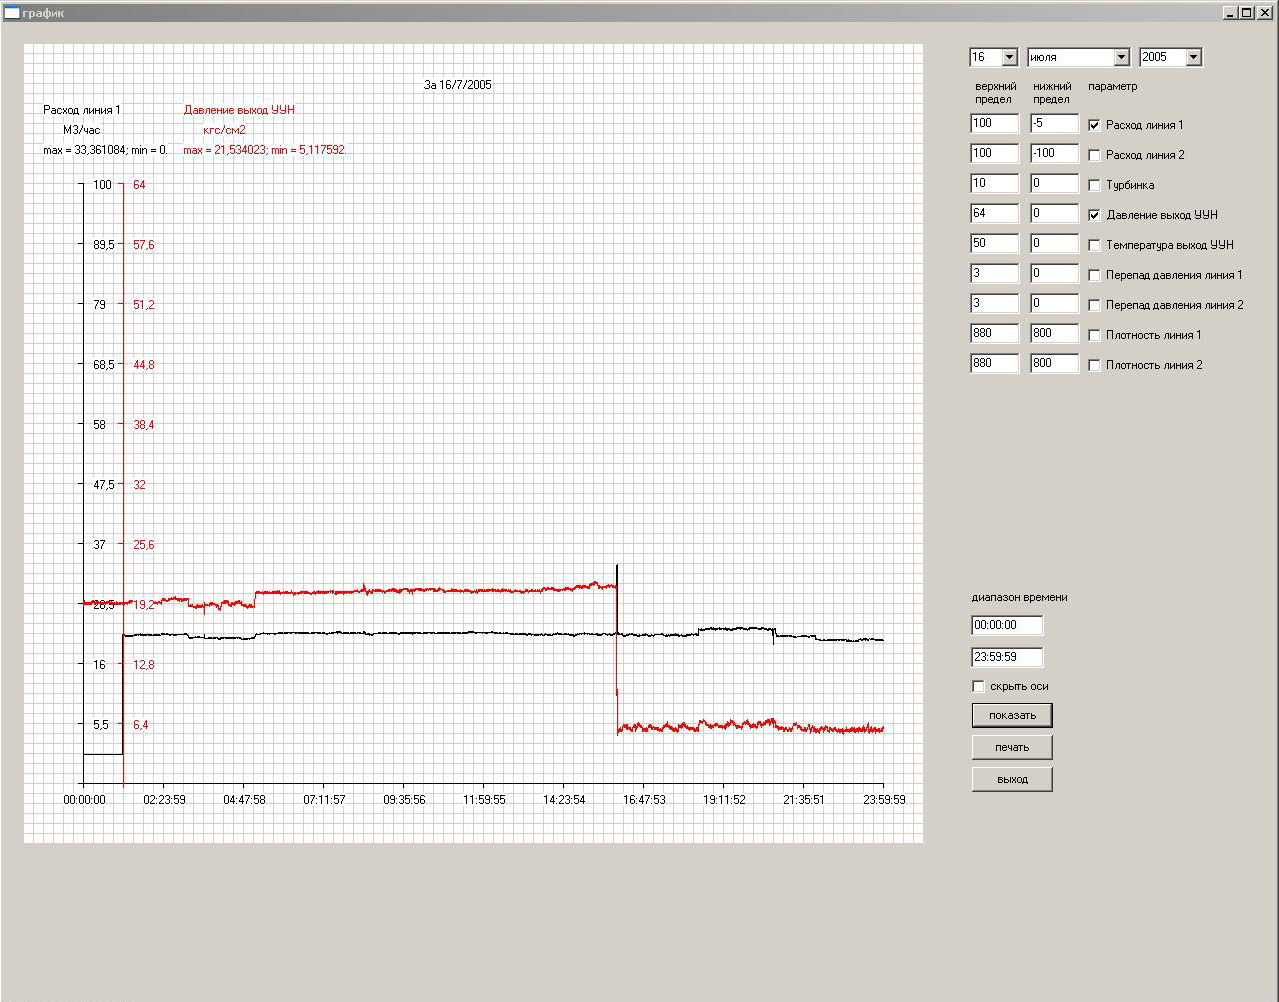Maximize the график window
Viewport: 1279px width, 1002px height.
click(x=1244, y=13)
